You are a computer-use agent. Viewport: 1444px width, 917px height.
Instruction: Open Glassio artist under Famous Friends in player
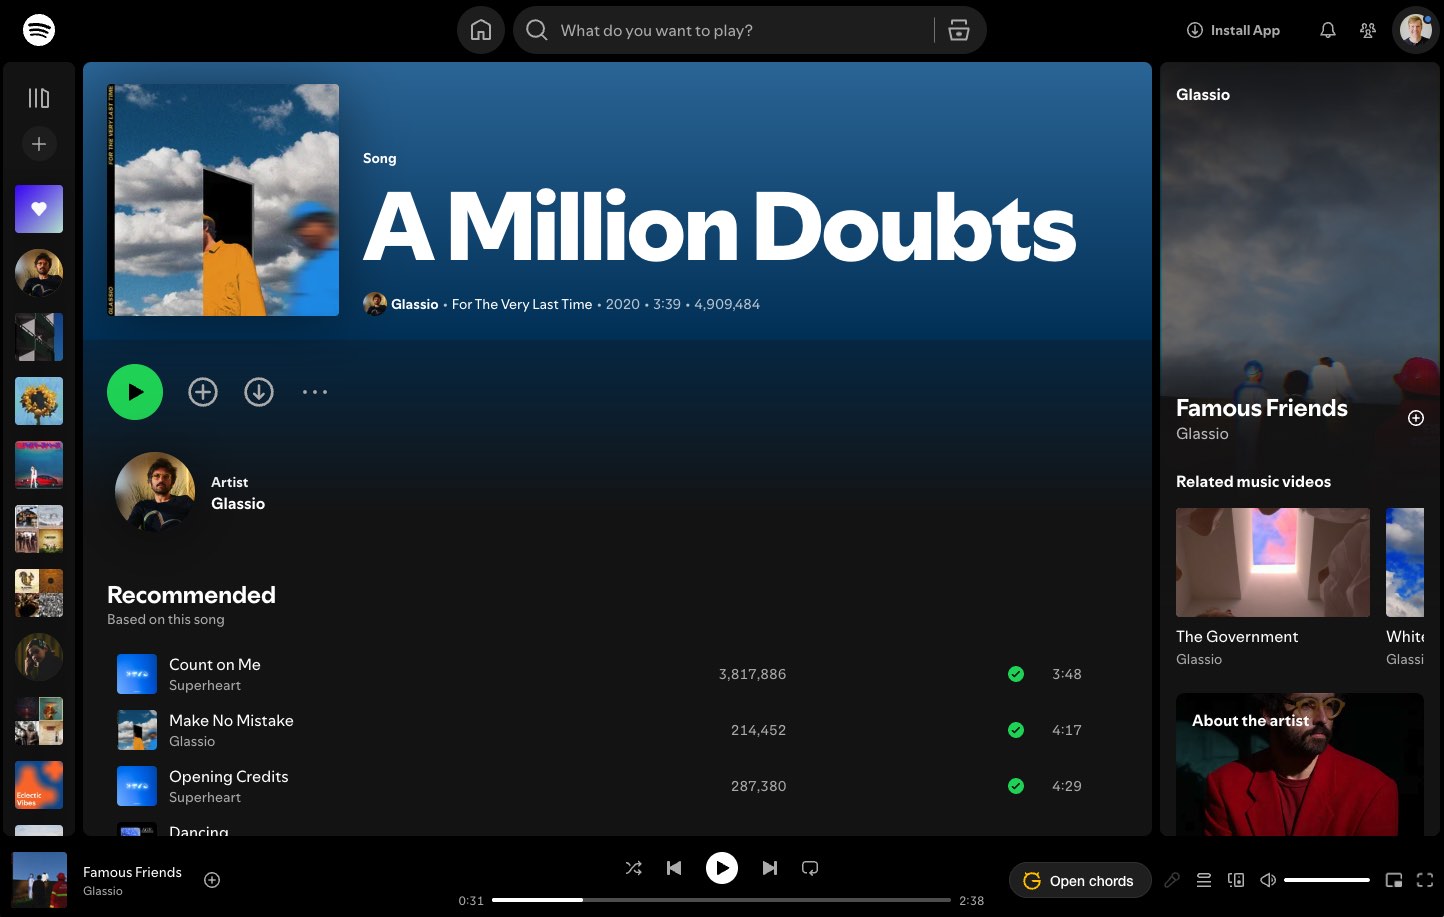(x=103, y=891)
